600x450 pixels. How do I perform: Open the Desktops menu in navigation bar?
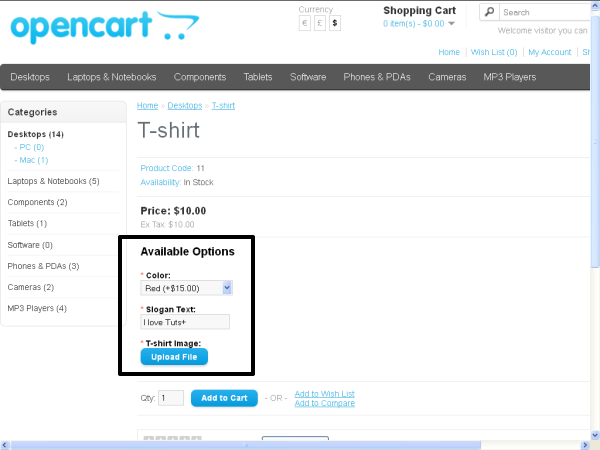[x=30, y=77]
